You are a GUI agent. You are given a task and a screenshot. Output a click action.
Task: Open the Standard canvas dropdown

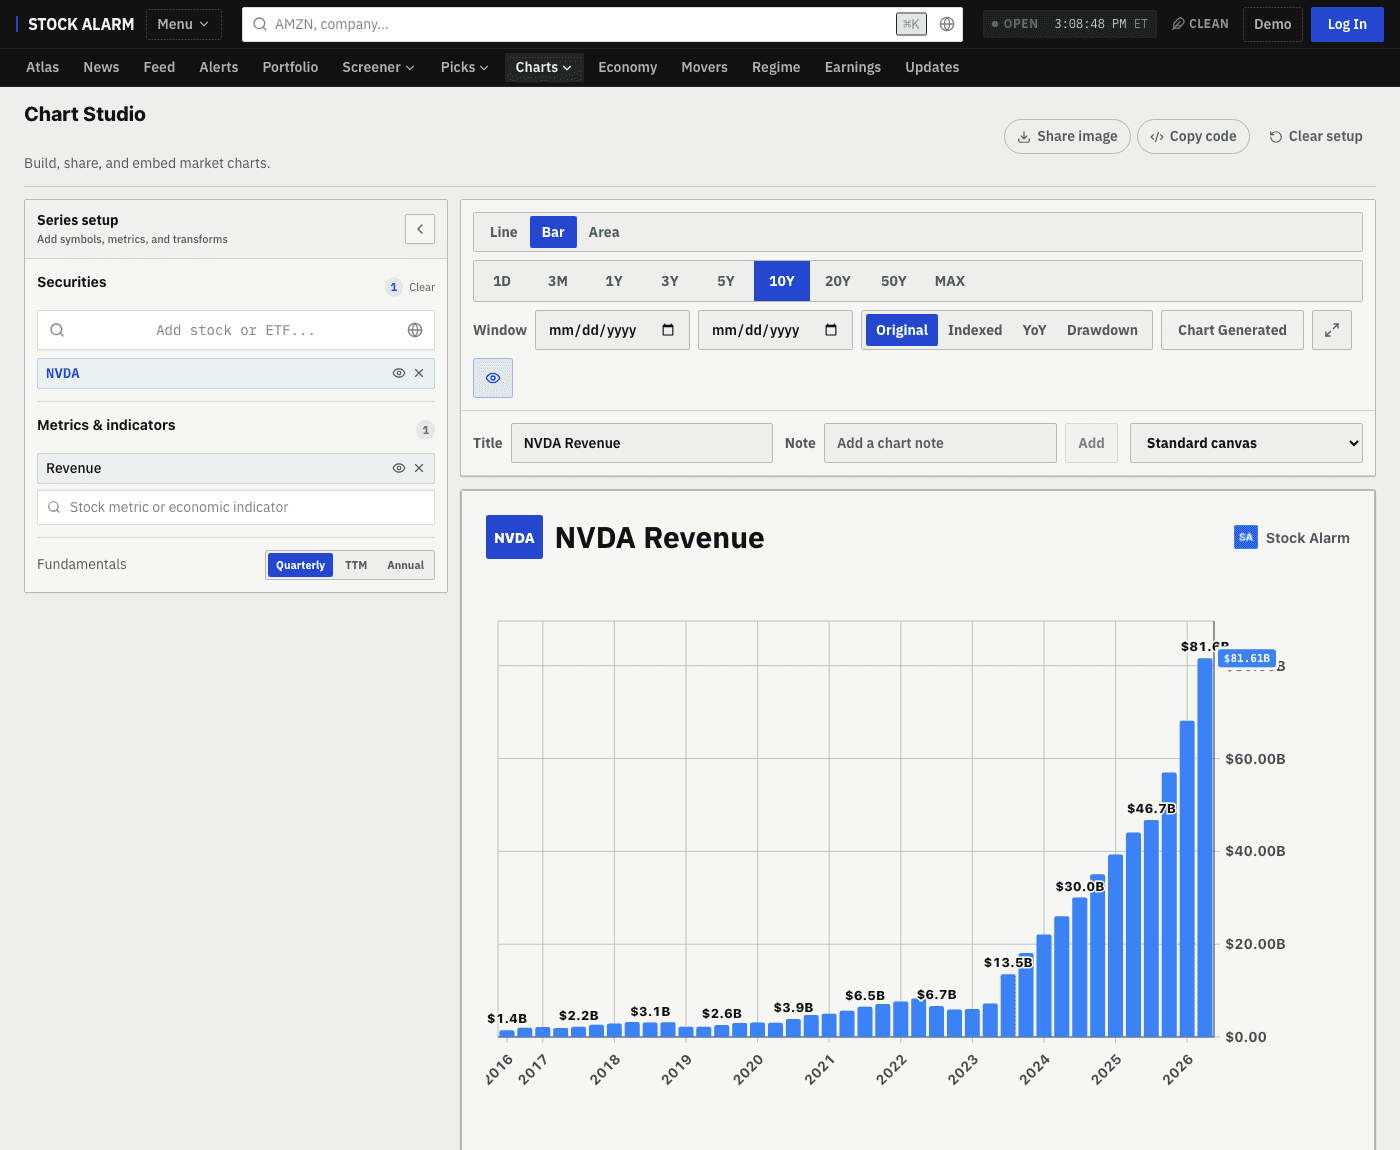click(1246, 443)
